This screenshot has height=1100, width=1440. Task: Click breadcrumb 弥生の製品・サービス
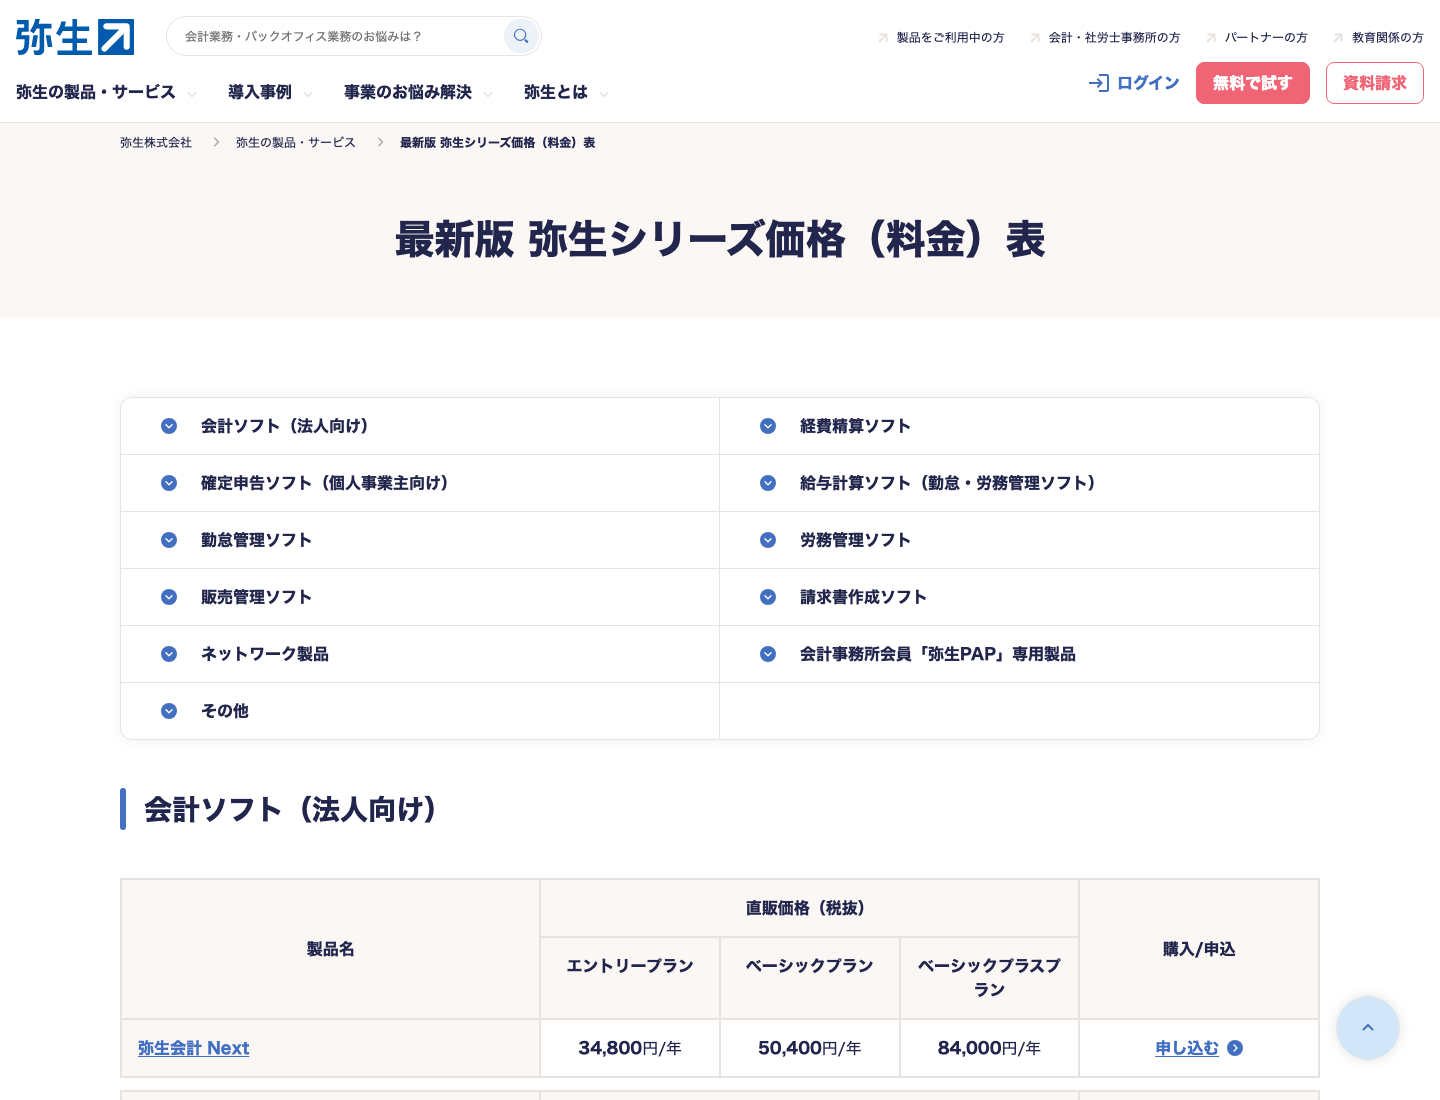296,143
